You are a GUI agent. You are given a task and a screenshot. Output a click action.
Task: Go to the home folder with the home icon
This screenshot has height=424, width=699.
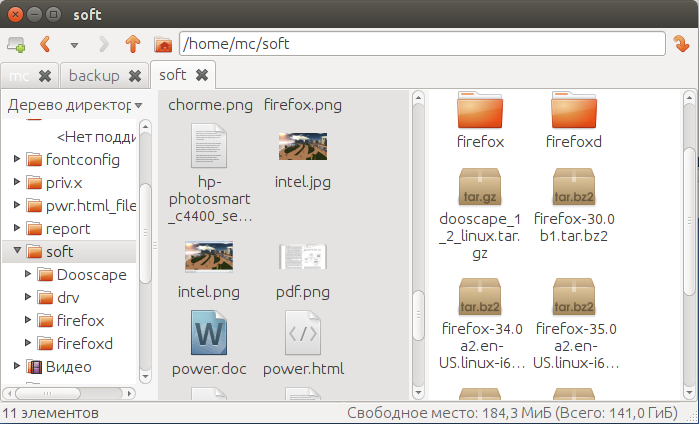point(163,44)
